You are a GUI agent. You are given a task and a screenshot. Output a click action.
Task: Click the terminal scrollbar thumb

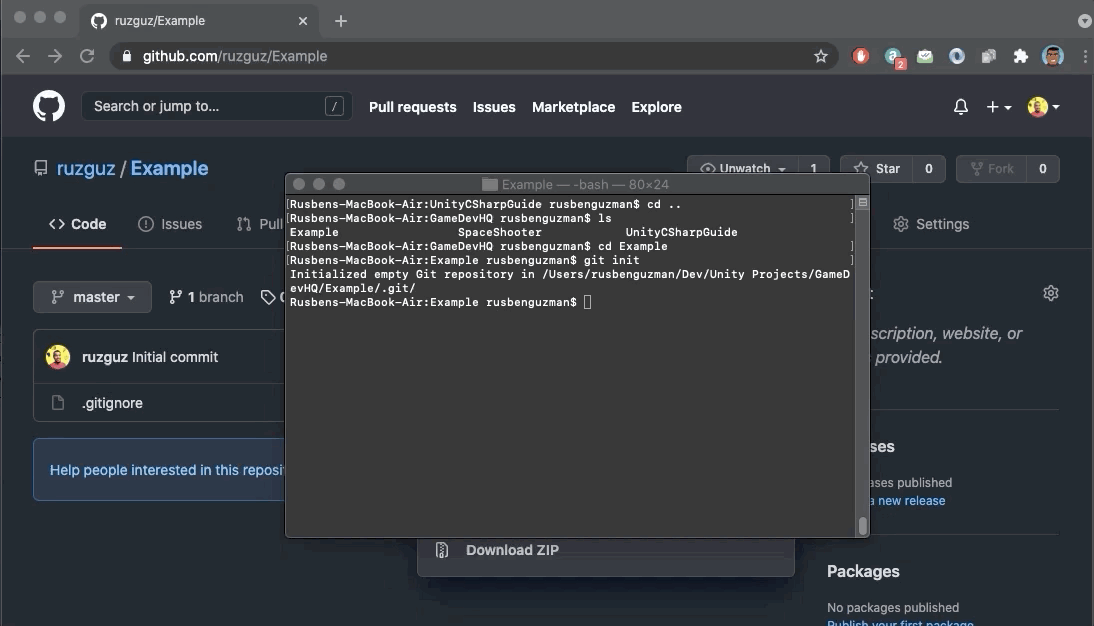point(862,526)
